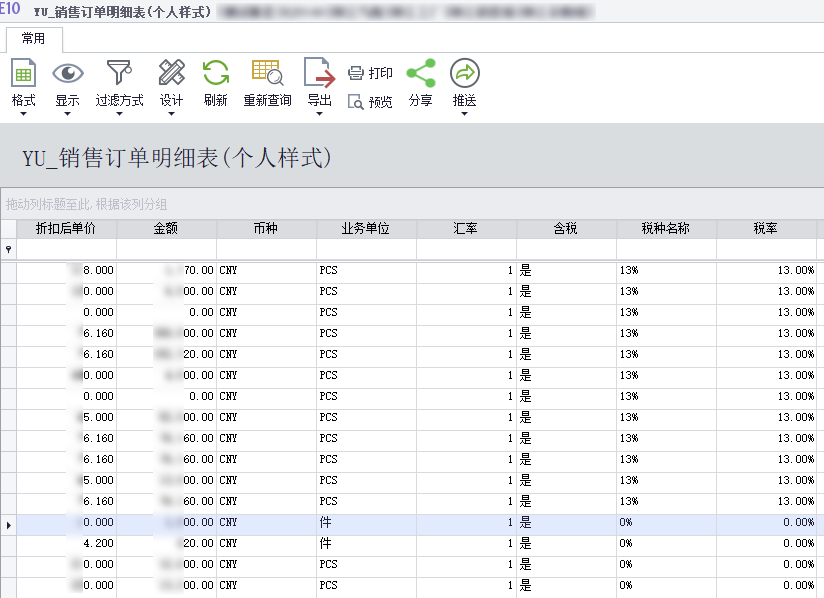This screenshot has width=824, height=598.
Task: Click the 税率 column header
Action: (766, 229)
